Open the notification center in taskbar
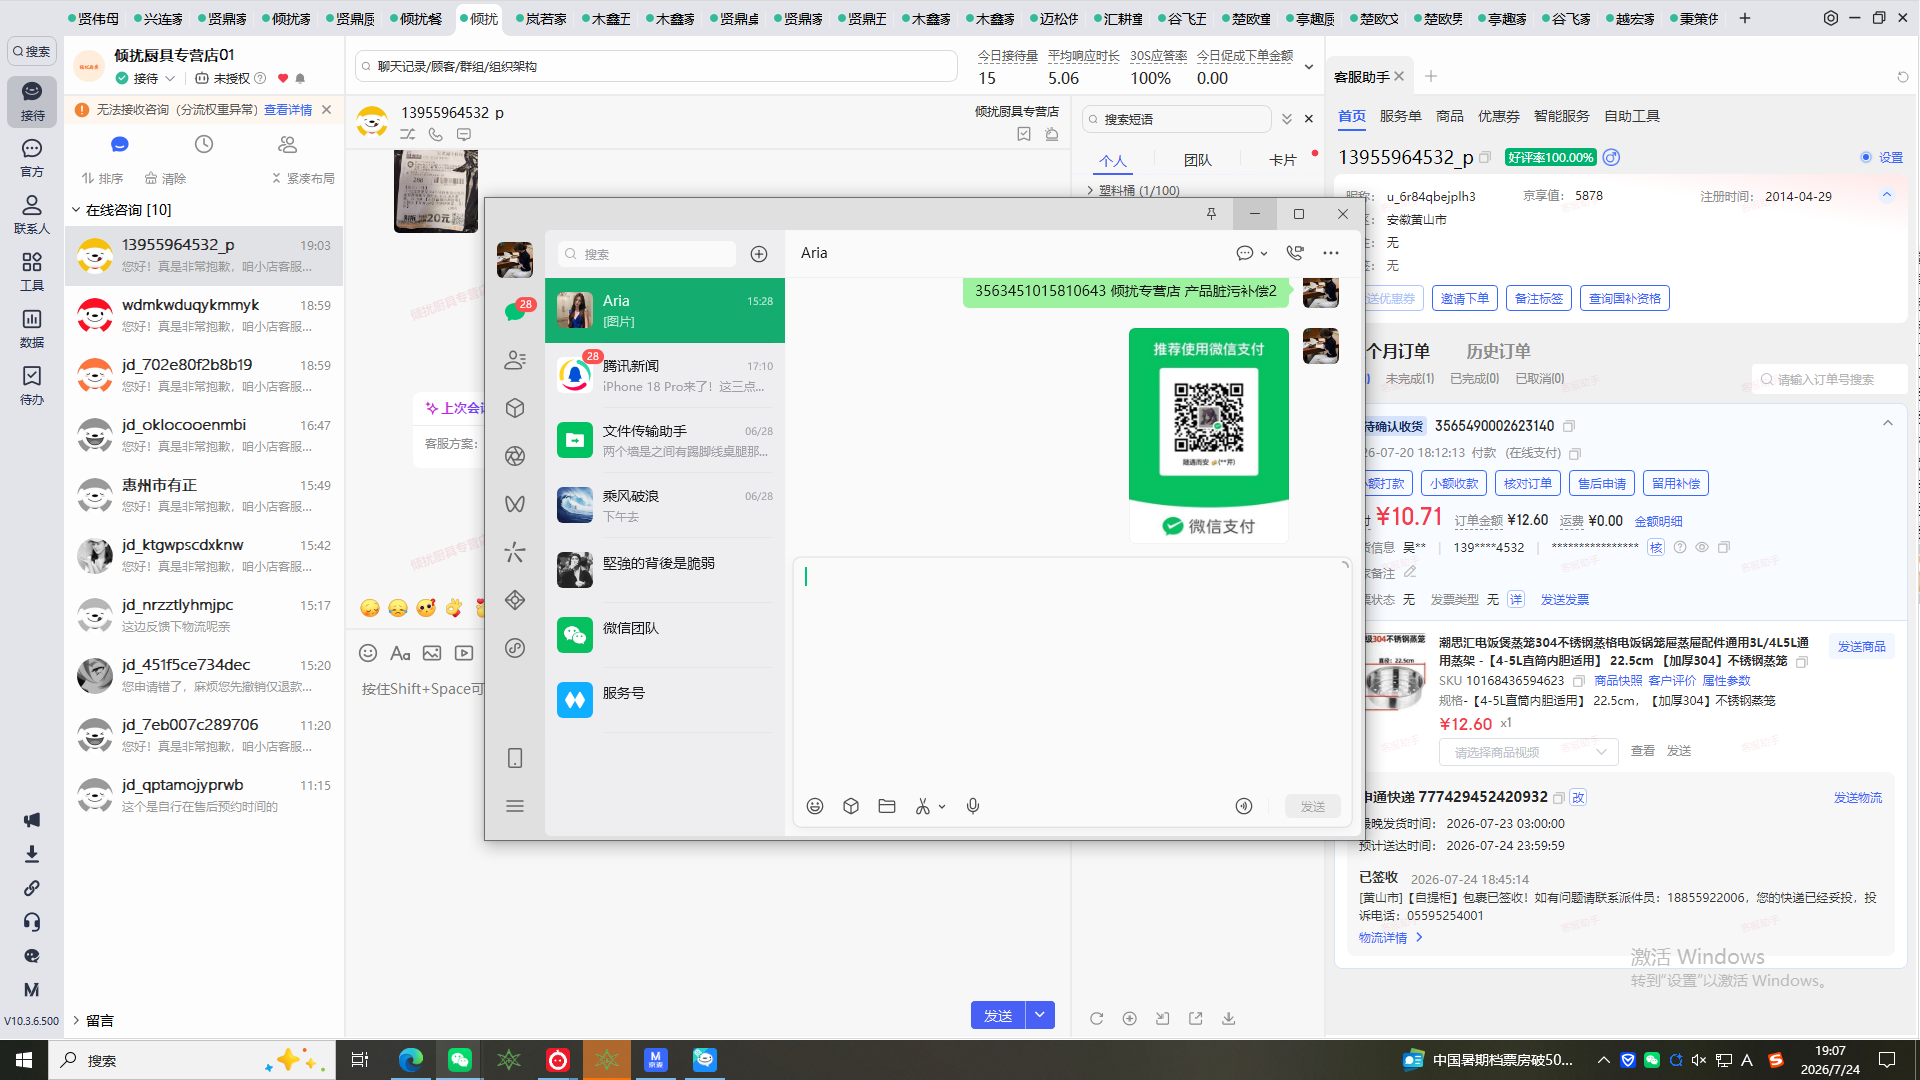 tap(1887, 1060)
